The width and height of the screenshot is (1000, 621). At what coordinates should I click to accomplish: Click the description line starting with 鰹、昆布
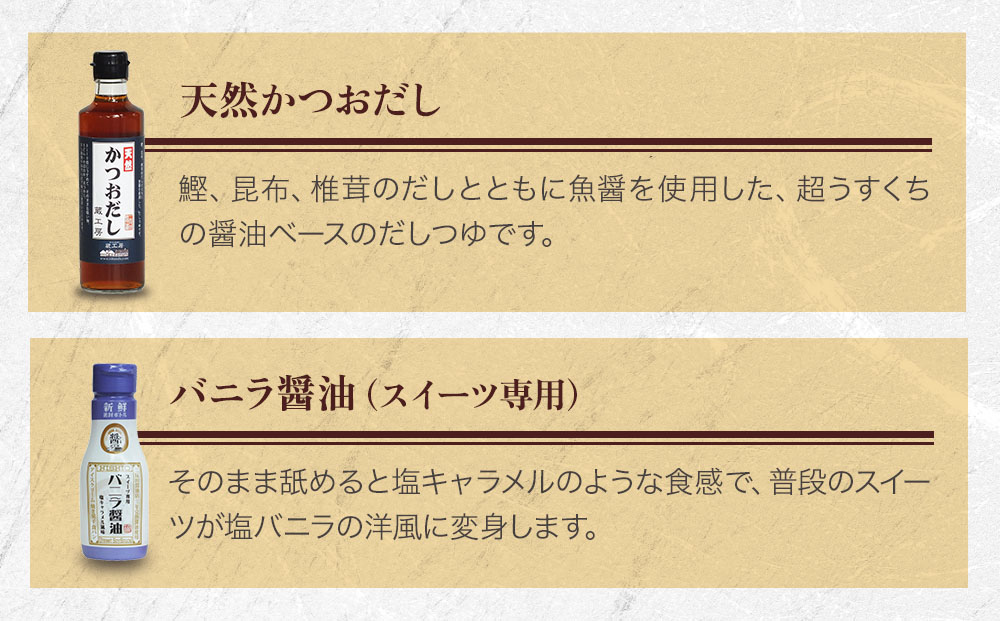pos(553,189)
